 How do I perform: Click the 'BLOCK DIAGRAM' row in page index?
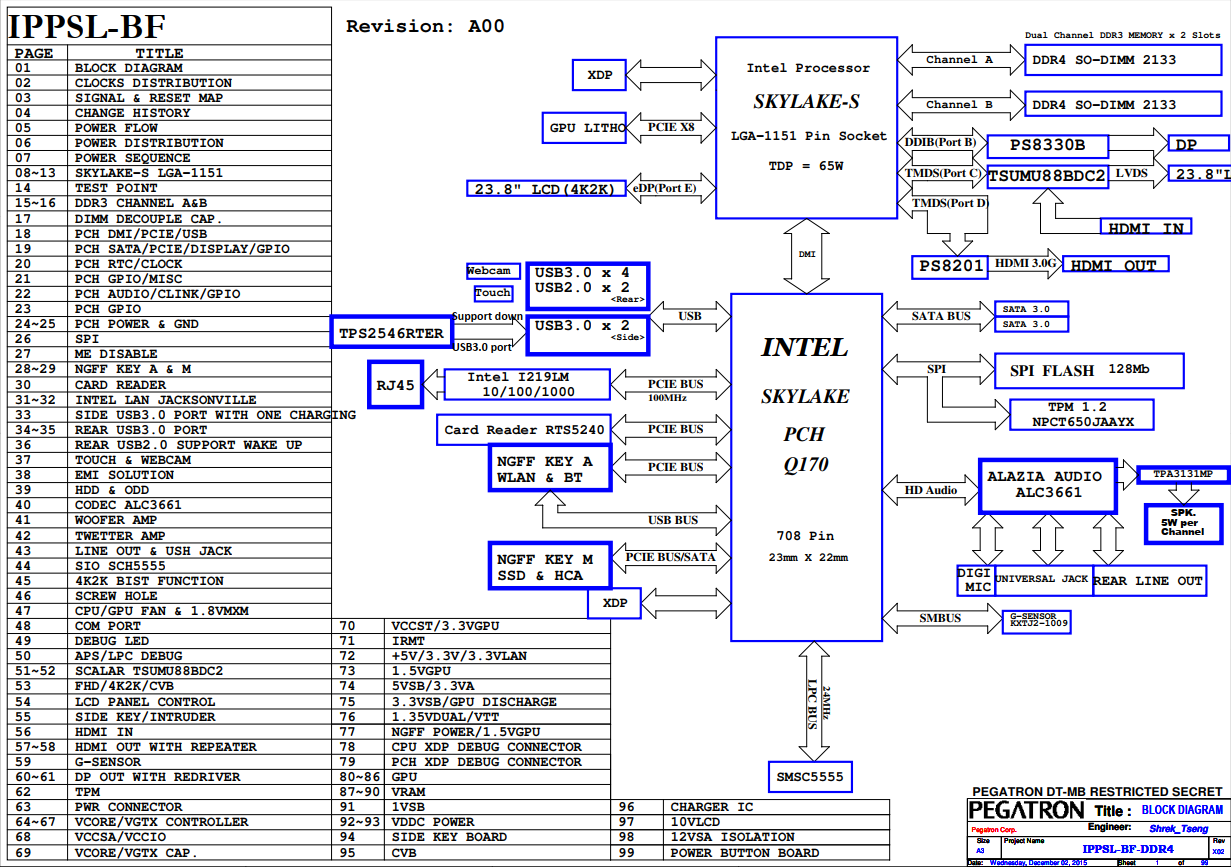tap(170, 68)
